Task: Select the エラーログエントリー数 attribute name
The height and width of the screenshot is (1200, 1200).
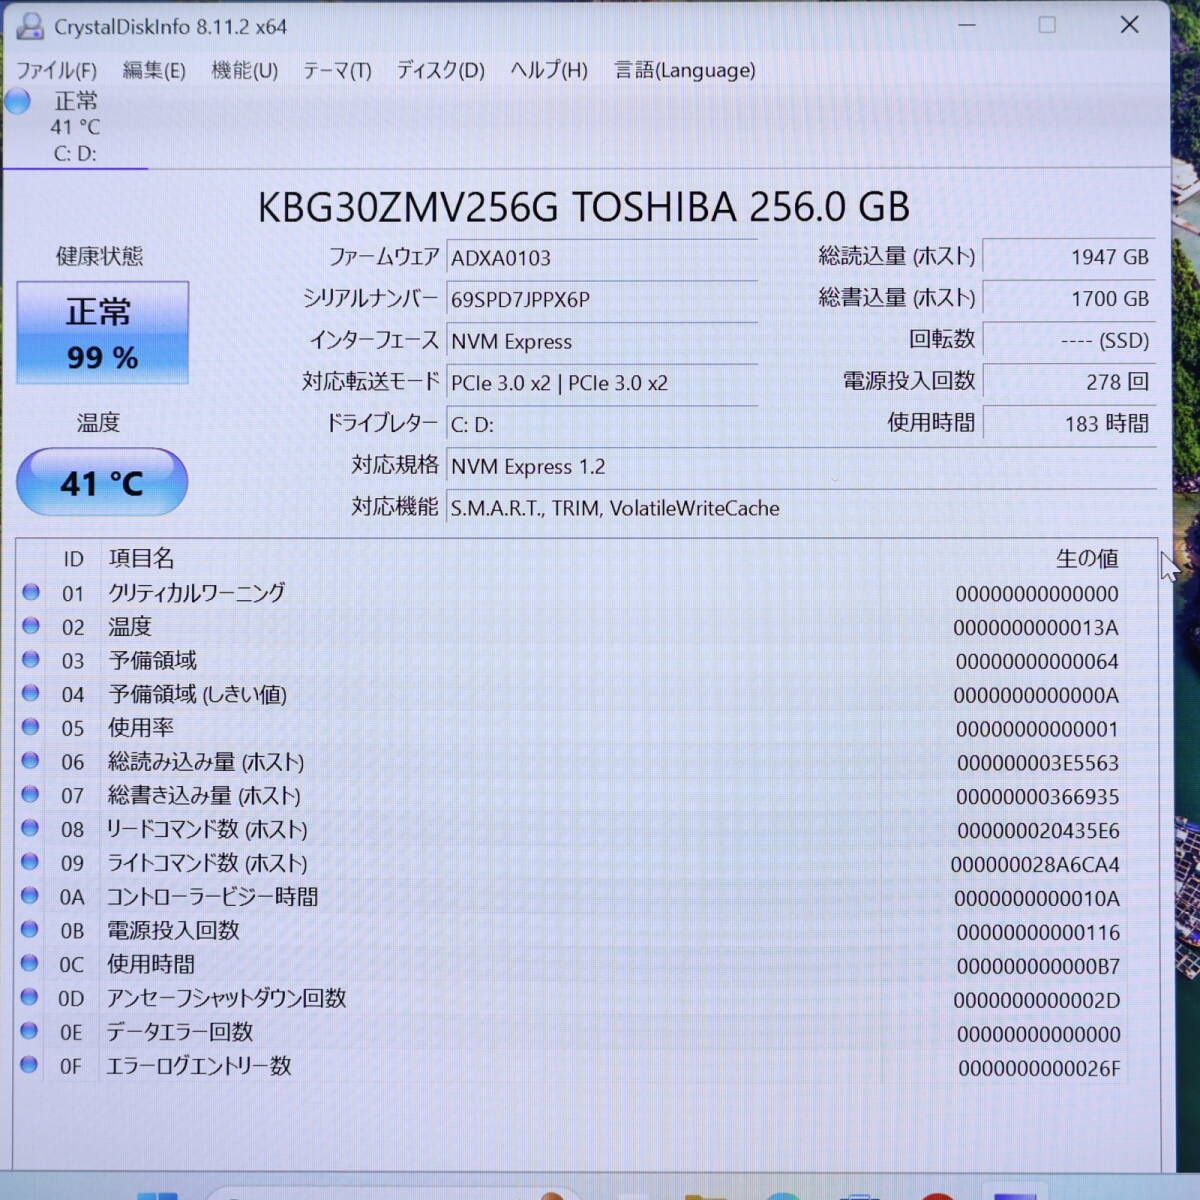Action: [x=200, y=1066]
